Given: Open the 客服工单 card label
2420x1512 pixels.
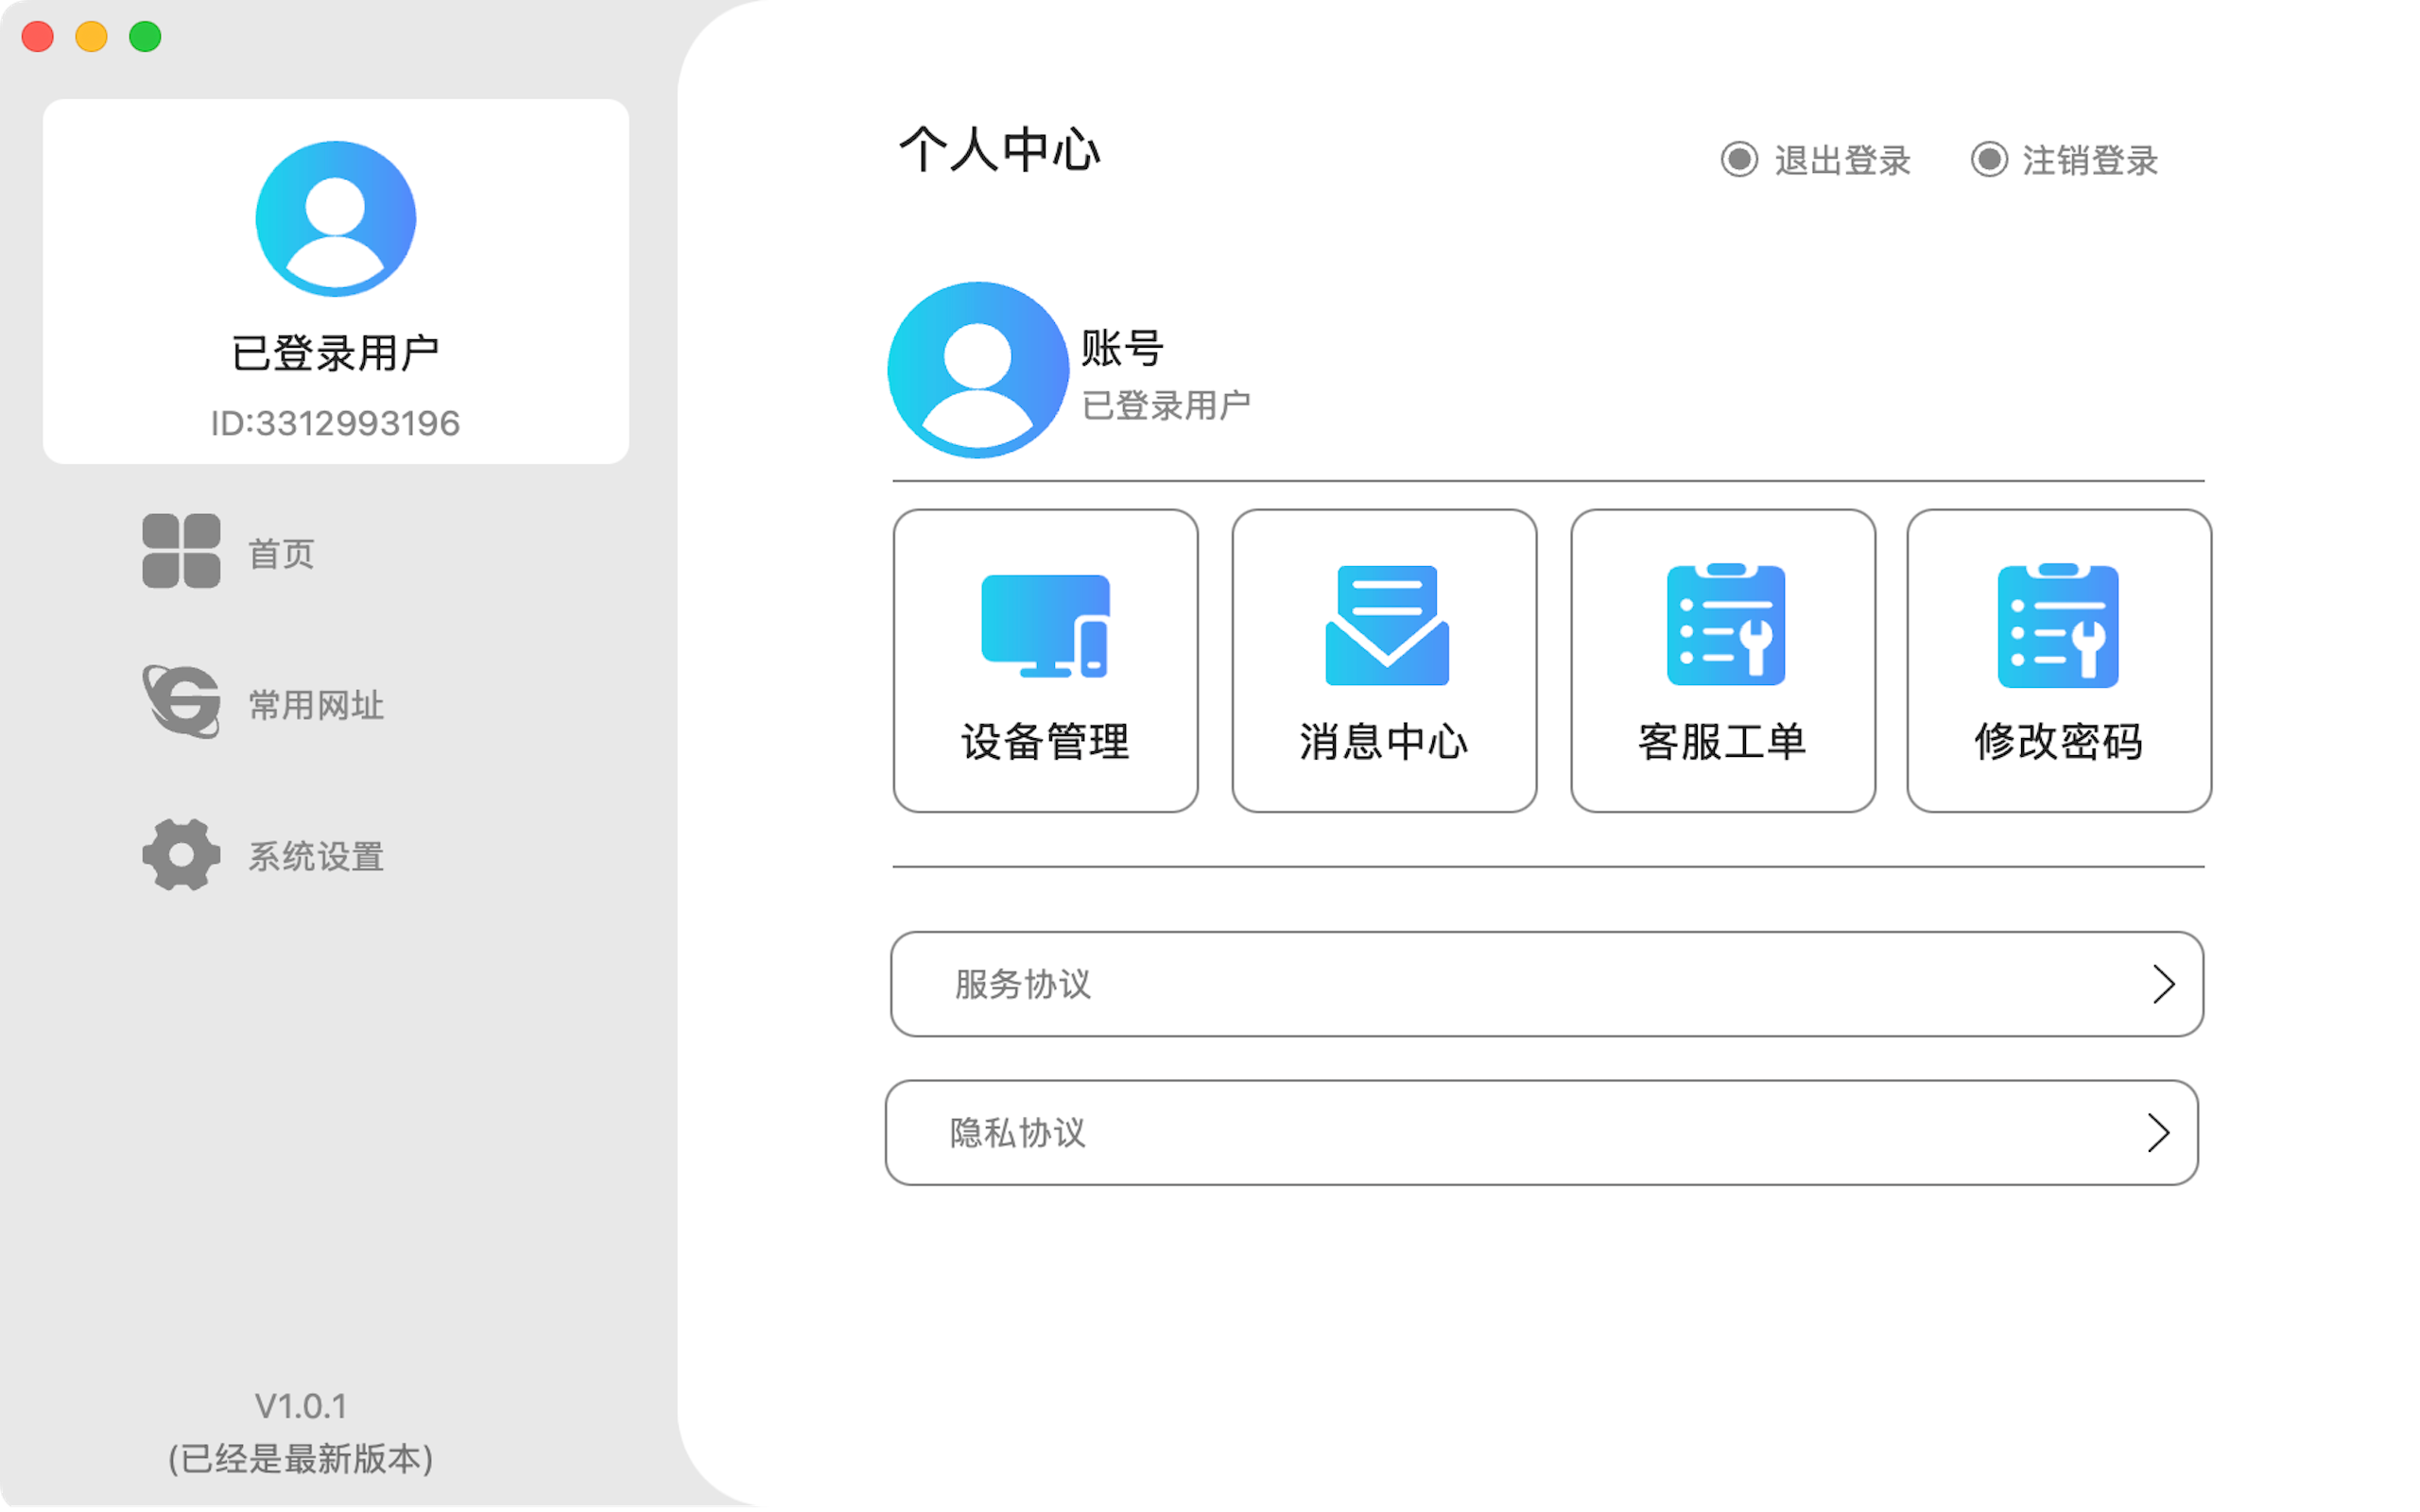Looking at the screenshot, I should [x=1722, y=741].
